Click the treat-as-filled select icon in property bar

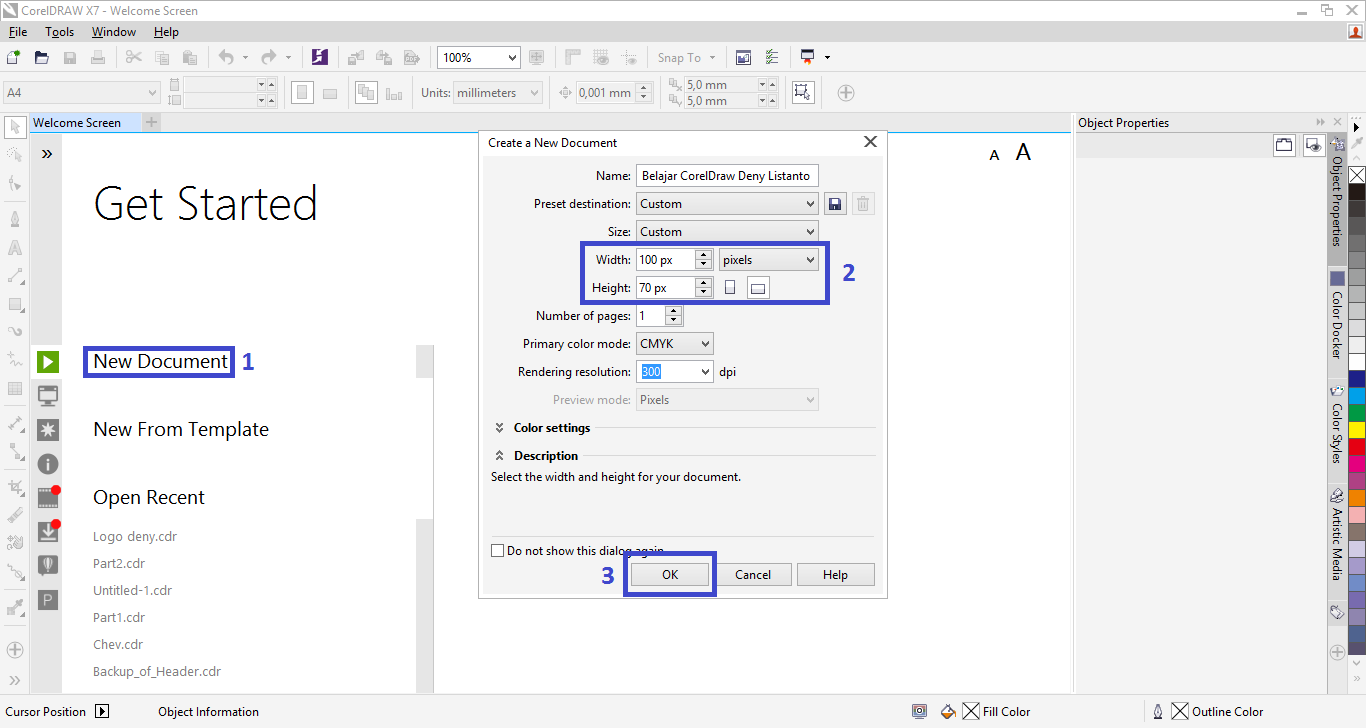pos(802,92)
